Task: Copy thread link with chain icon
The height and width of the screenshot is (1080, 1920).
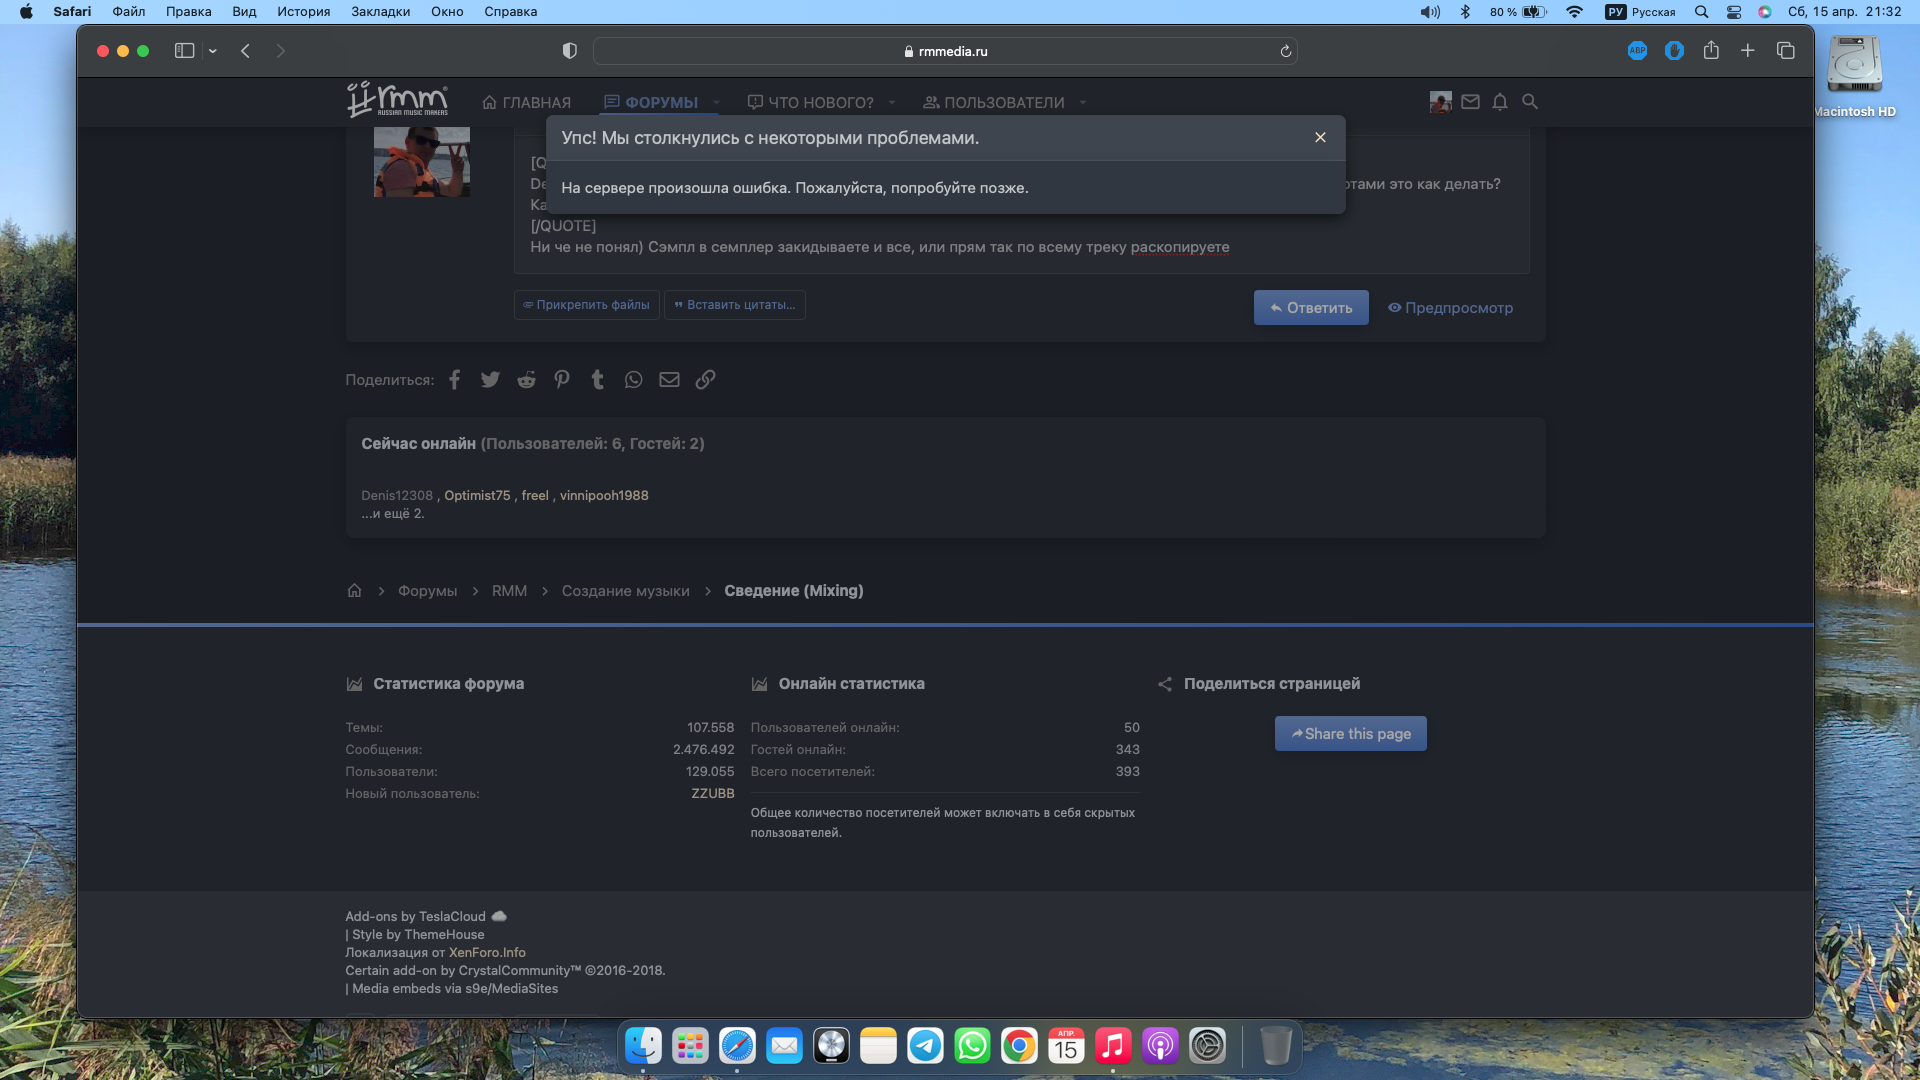Action: click(x=705, y=380)
